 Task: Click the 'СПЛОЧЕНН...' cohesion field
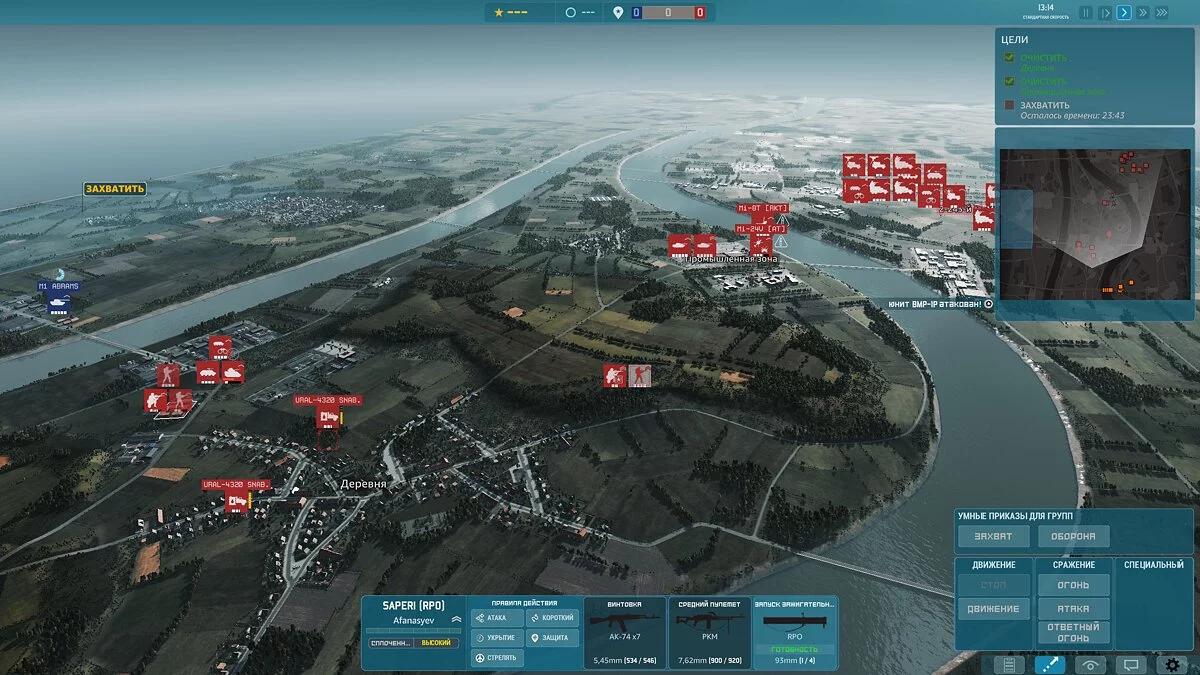coord(391,643)
